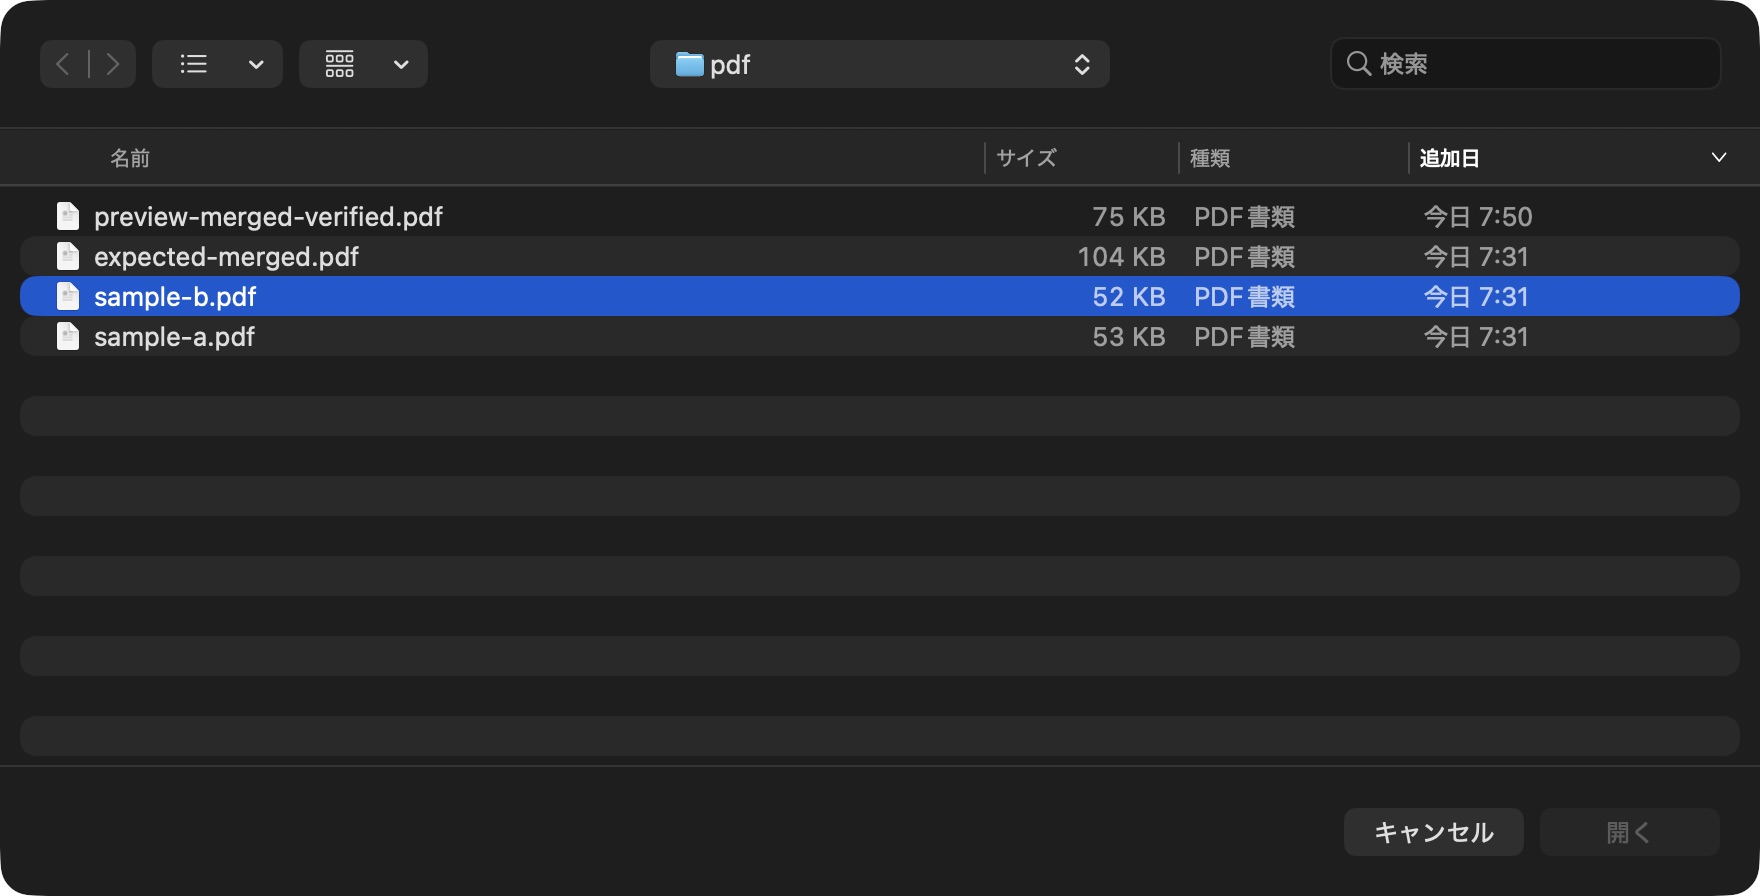Click the 75 KB size cell
The width and height of the screenshot is (1760, 896).
[x=1129, y=217]
